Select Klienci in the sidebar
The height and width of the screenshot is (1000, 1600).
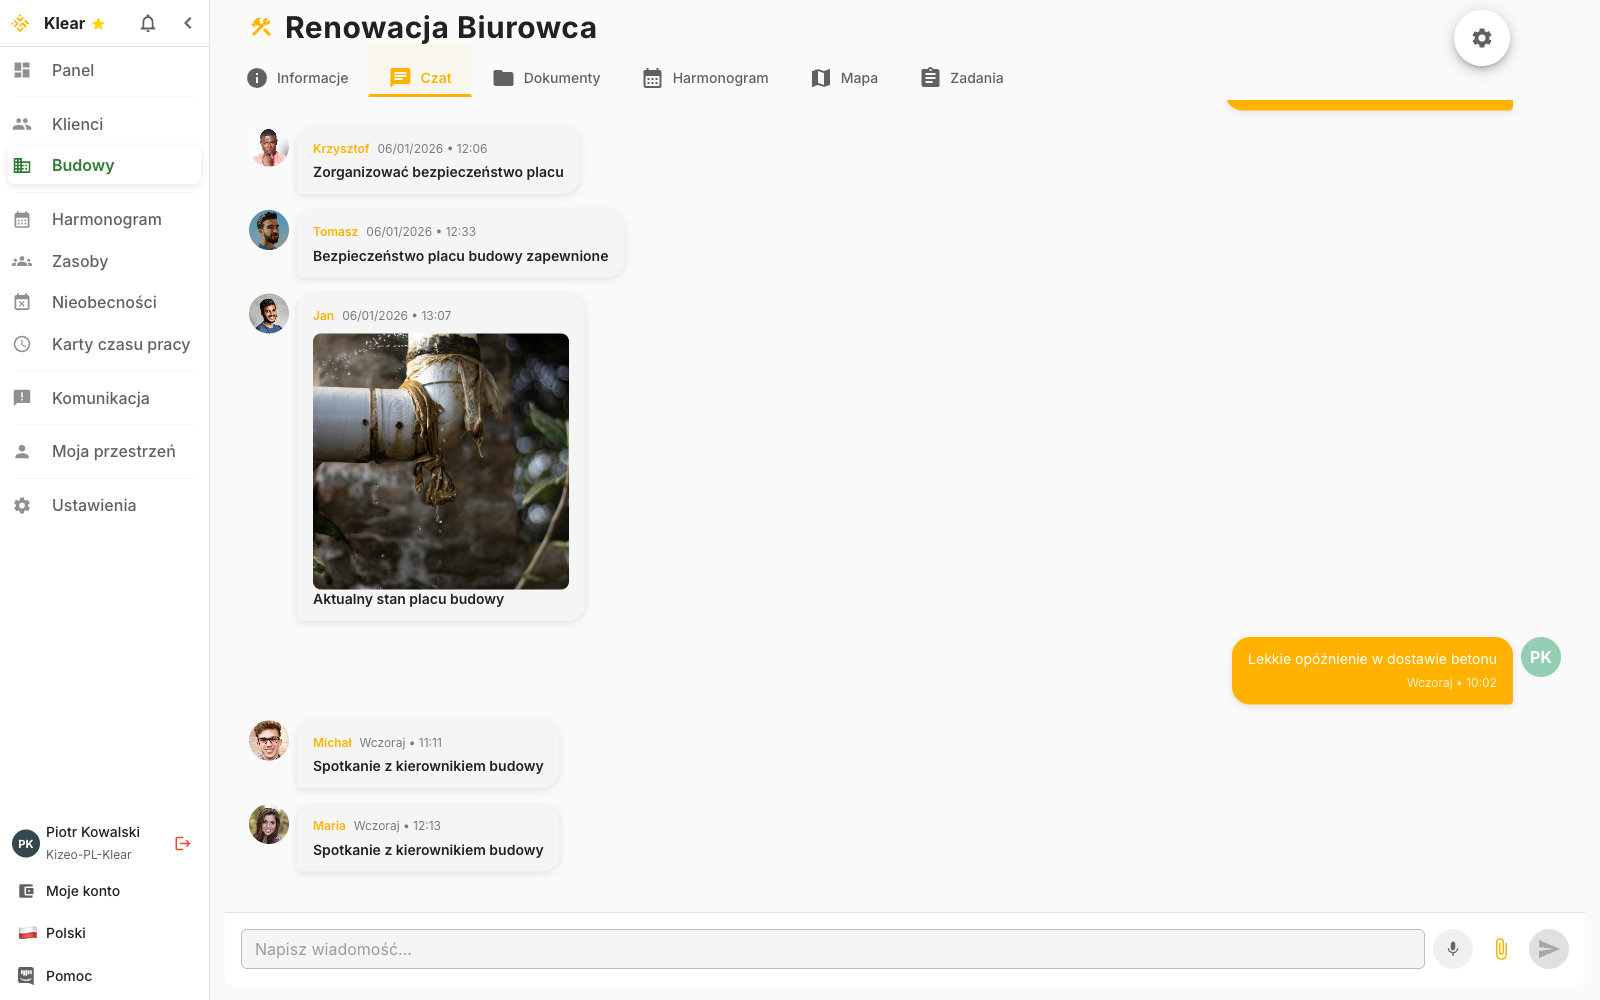[77, 124]
